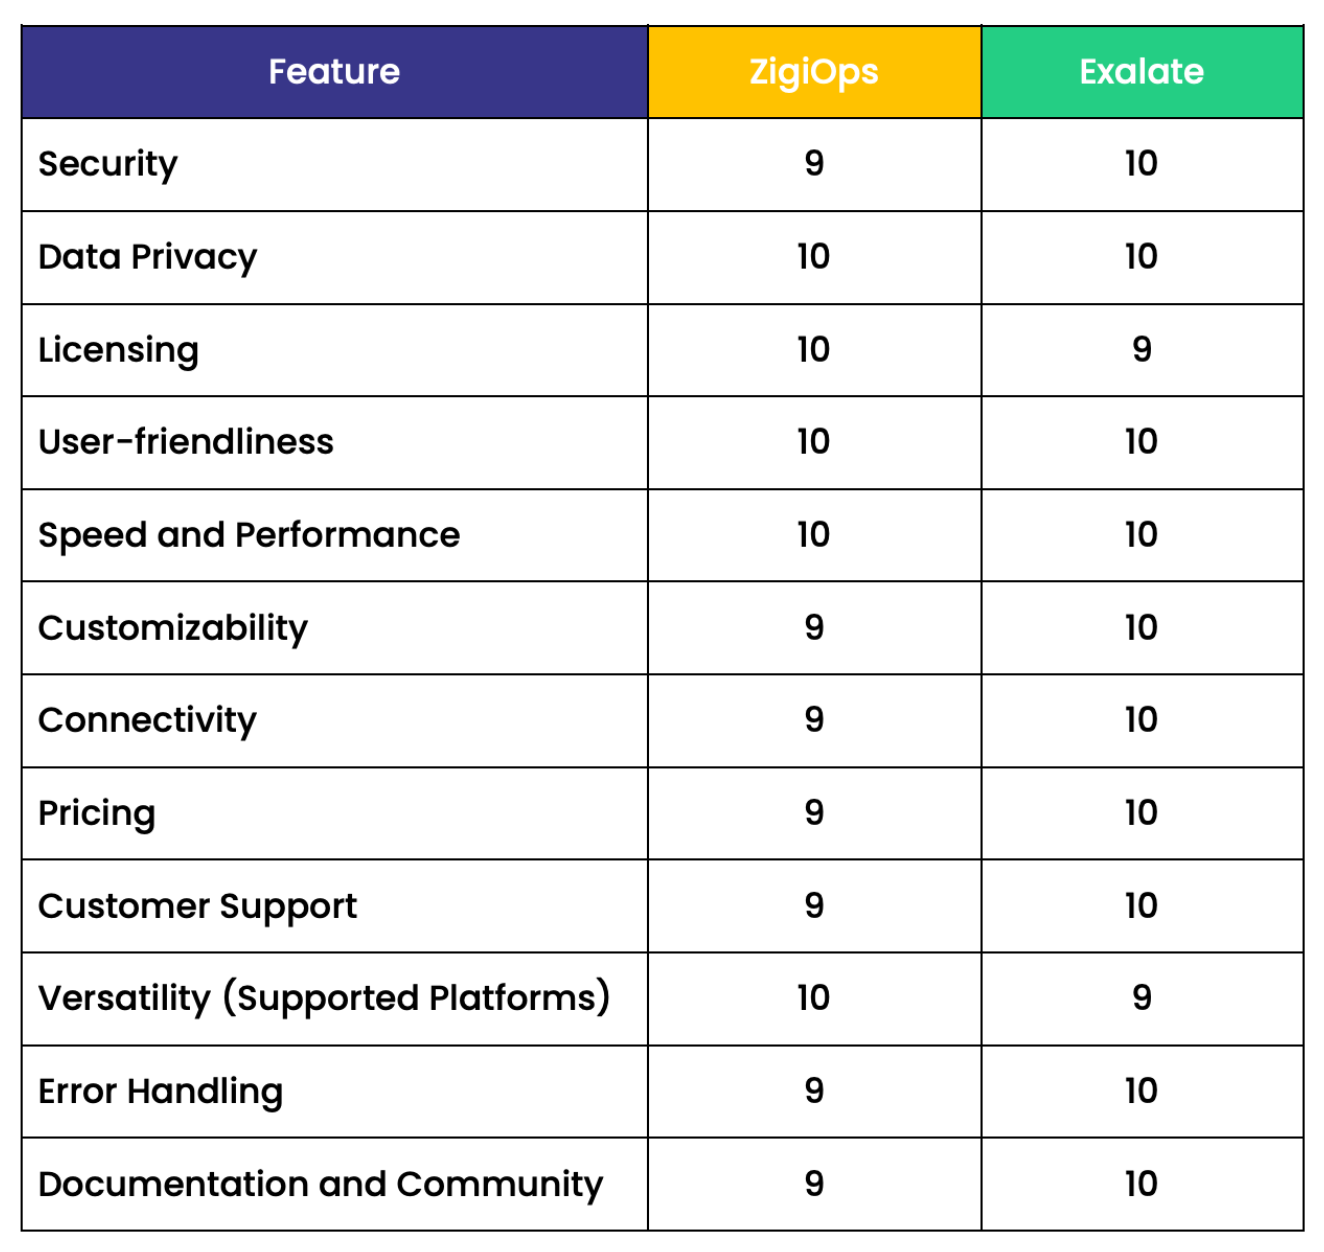Select Exalate score for Versatility row
Screen dimensions: 1324x1252
point(1142,998)
